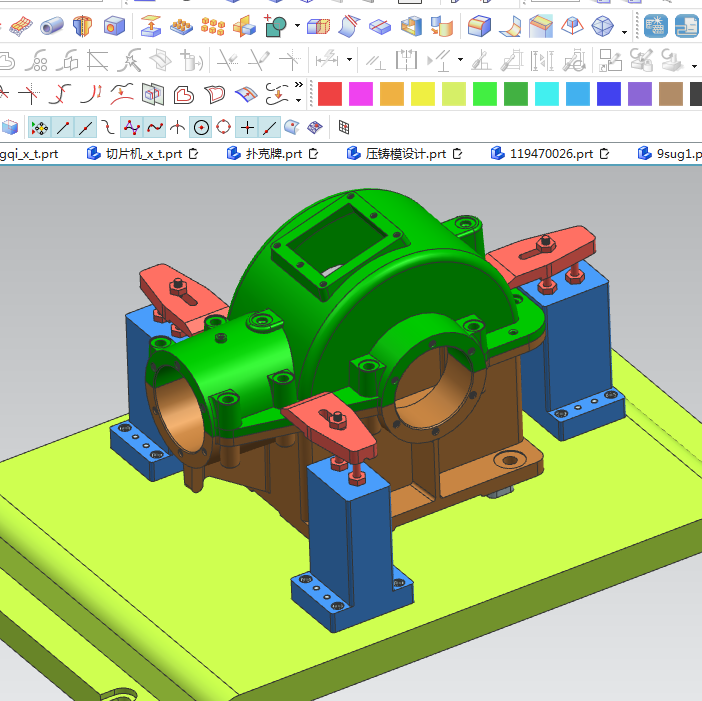Pick the purple color swatch

640,94
